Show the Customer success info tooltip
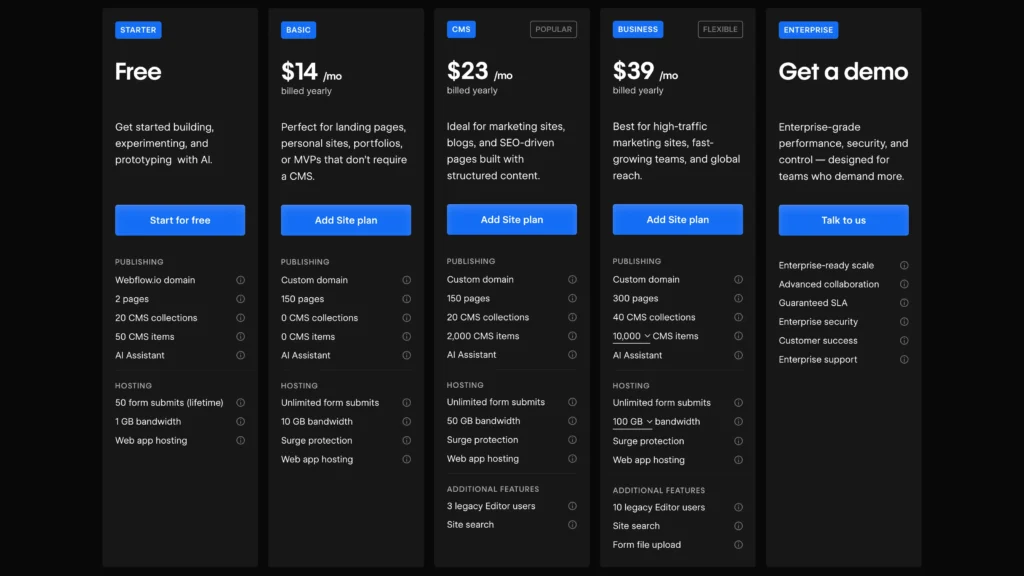Viewport: 1024px width, 576px height. (x=905, y=341)
